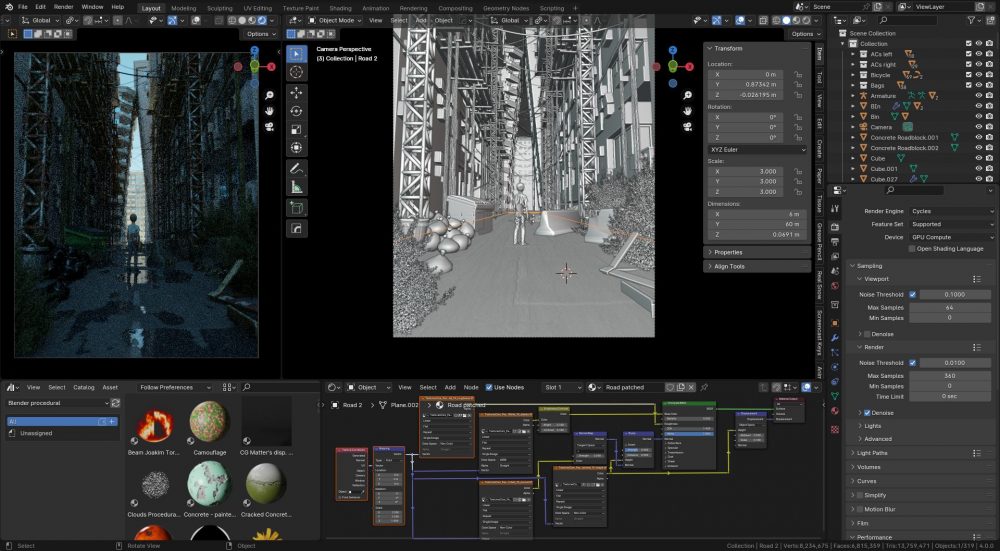Image resolution: width=1000 pixels, height=551 pixels.
Task: Open the Output properties tab icon
Action: 835,242
